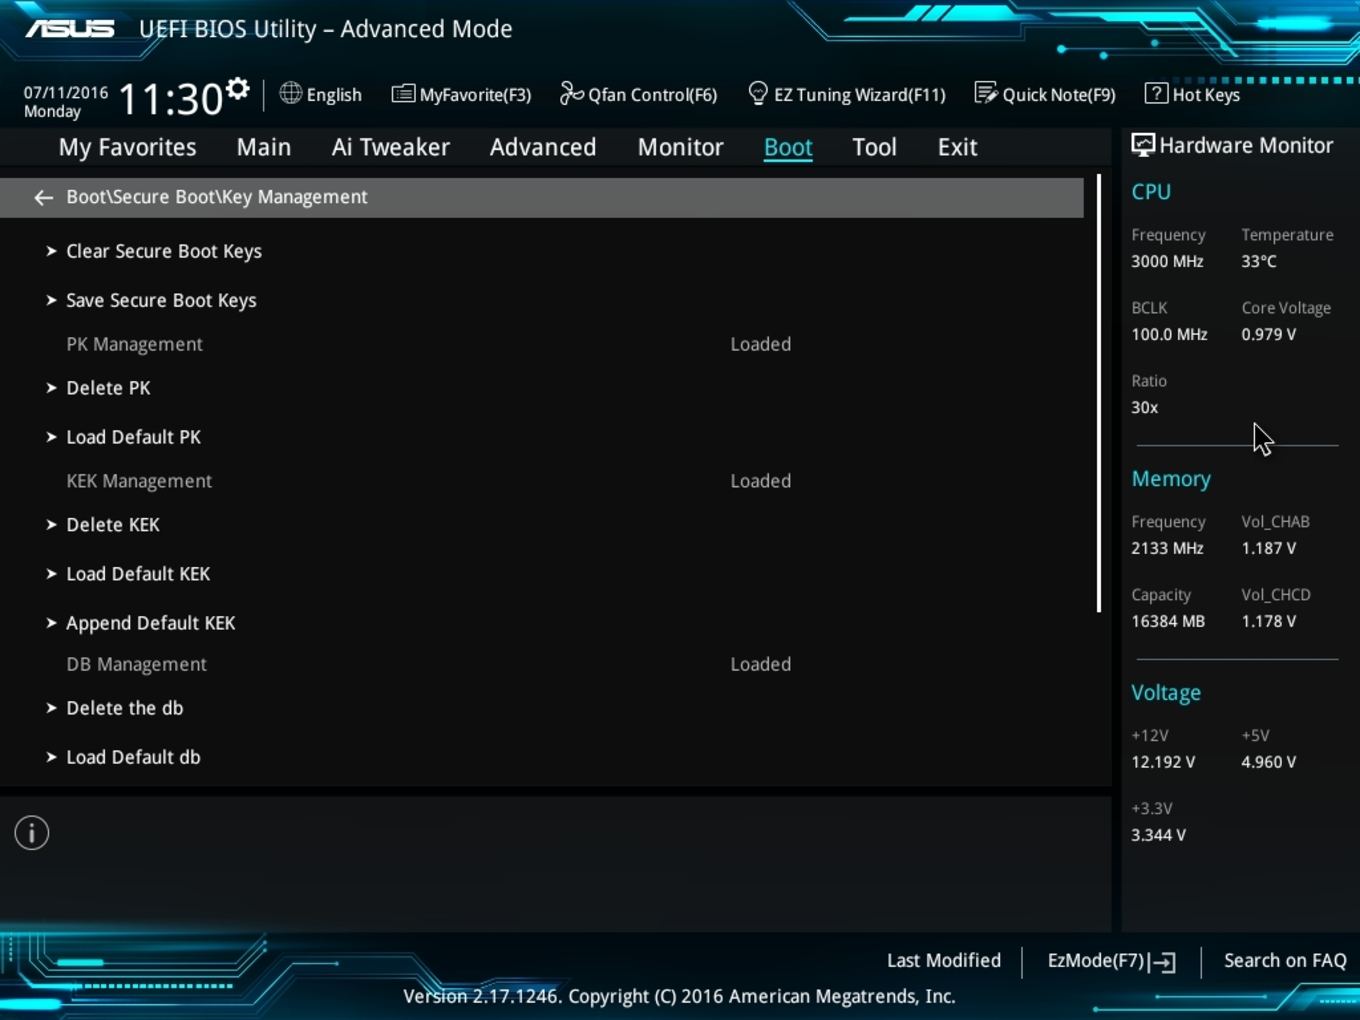Select English language label

pos(334,94)
